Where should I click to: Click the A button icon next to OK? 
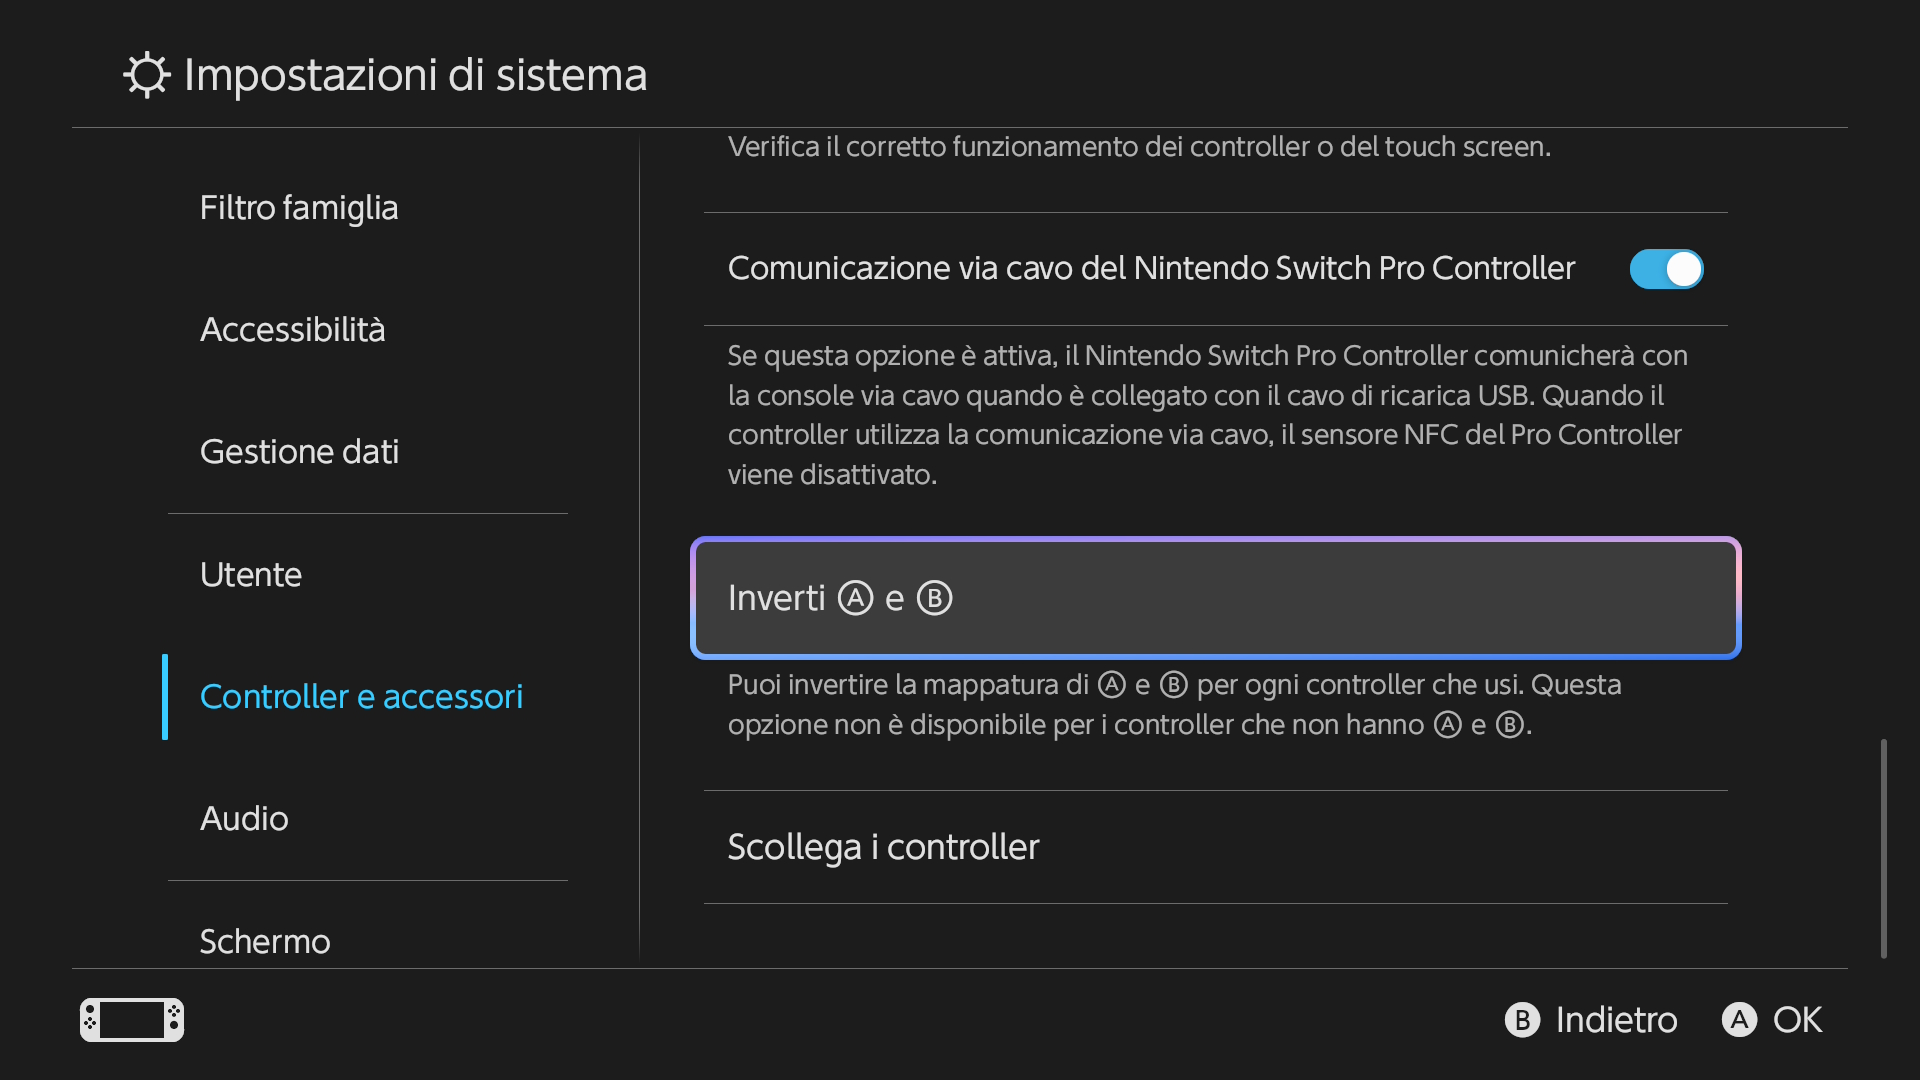click(x=1739, y=1020)
